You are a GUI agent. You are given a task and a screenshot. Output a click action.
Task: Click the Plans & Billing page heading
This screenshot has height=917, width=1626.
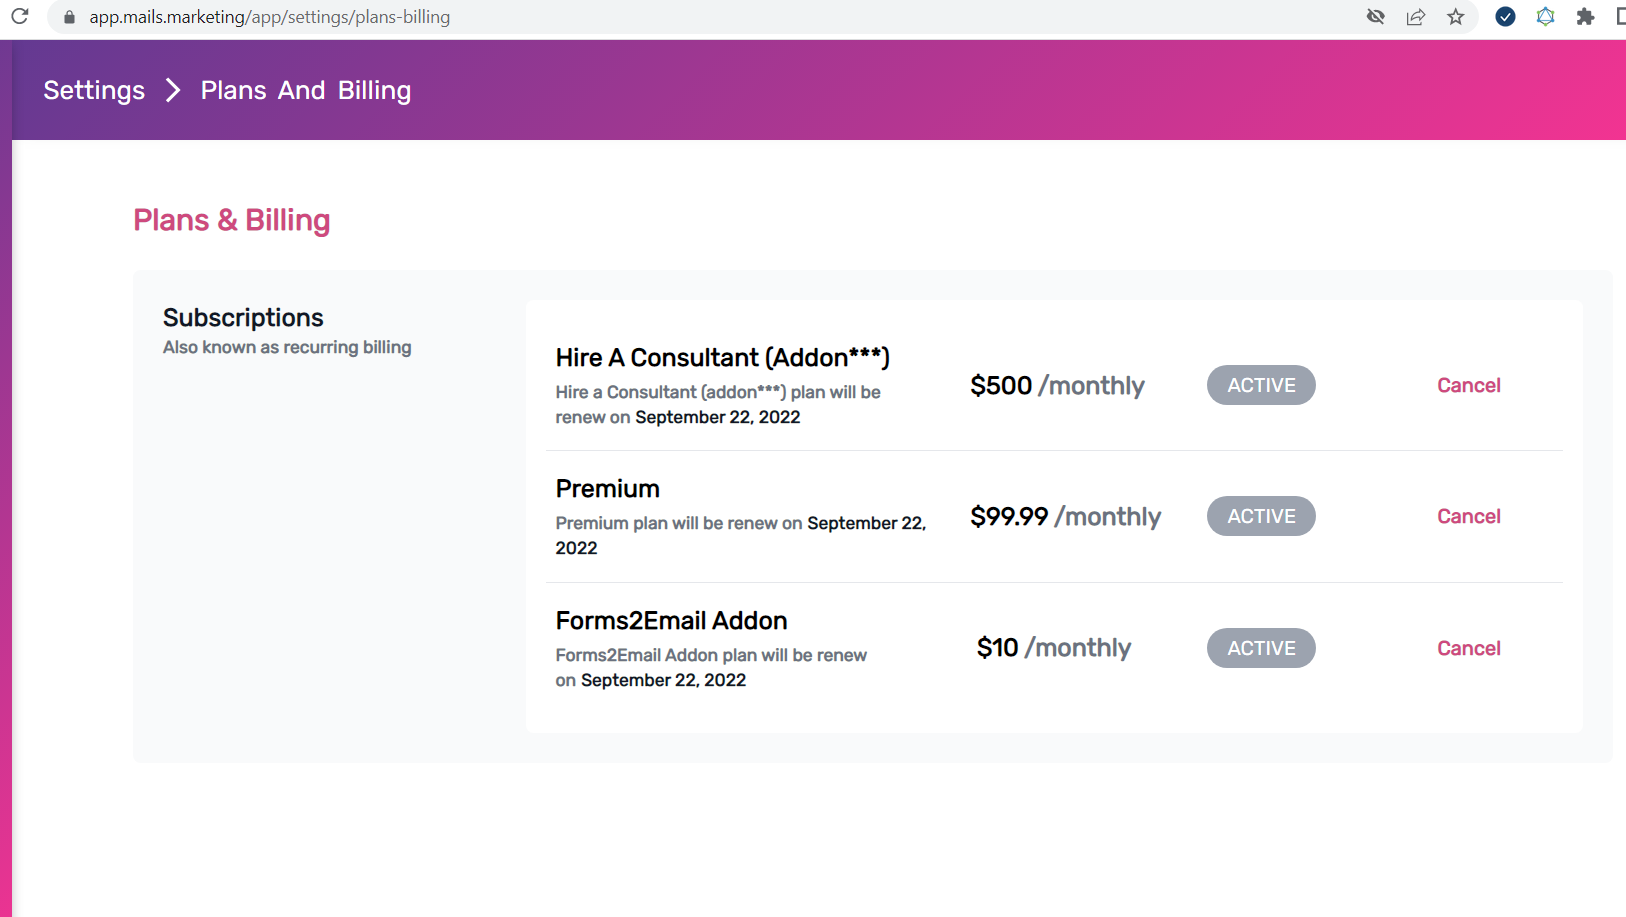point(232,220)
